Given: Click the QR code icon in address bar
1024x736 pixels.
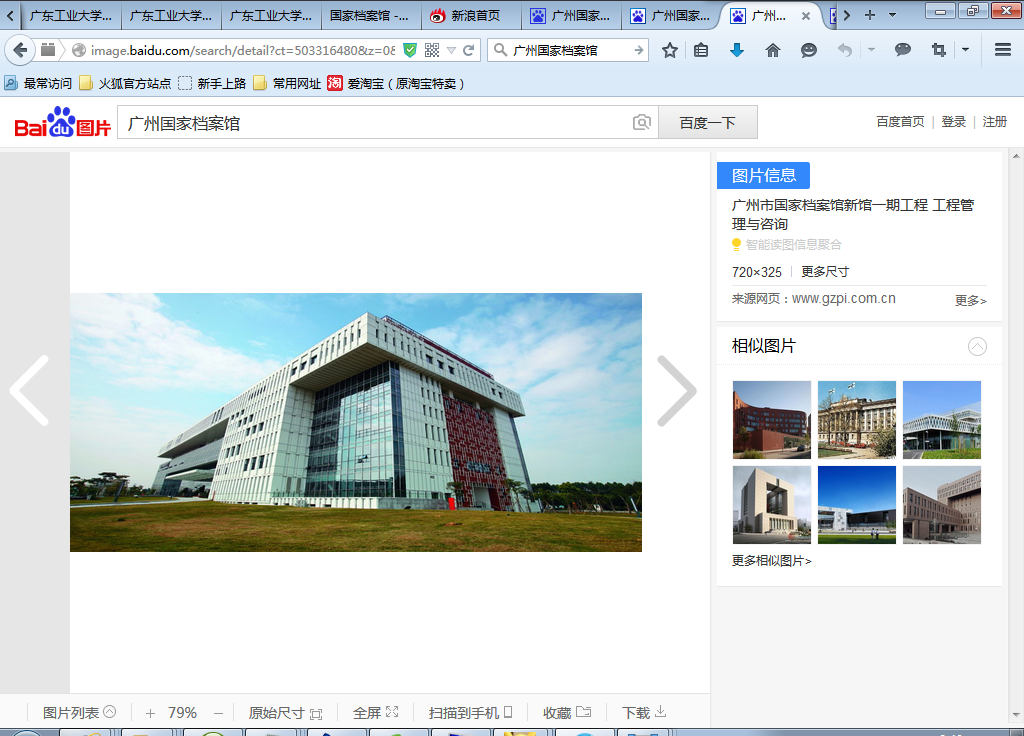Looking at the screenshot, I should pyautogui.click(x=432, y=50).
